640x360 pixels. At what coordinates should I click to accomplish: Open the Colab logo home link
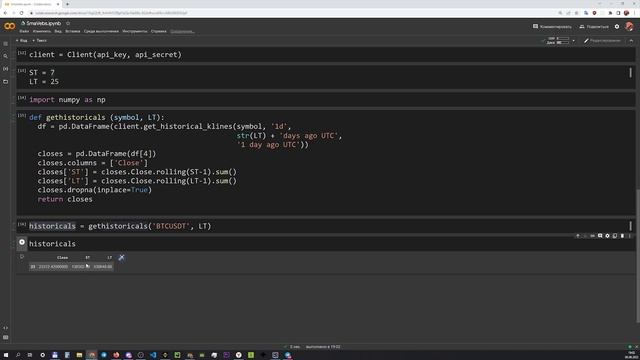click(x=9, y=27)
